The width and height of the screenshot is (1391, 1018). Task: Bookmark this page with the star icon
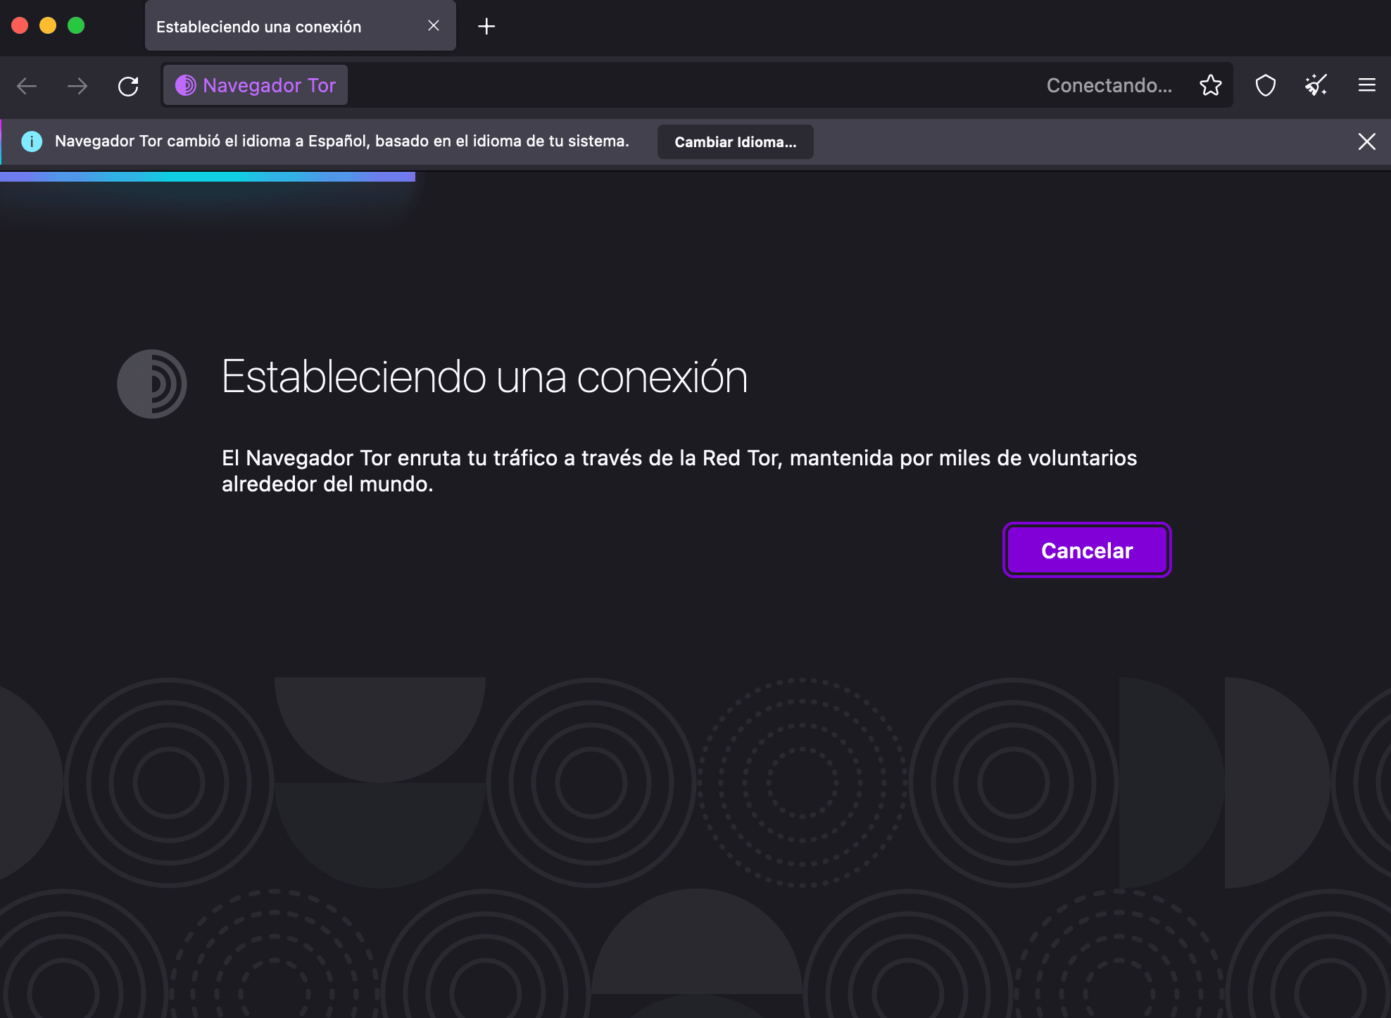[x=1210, y=86]
